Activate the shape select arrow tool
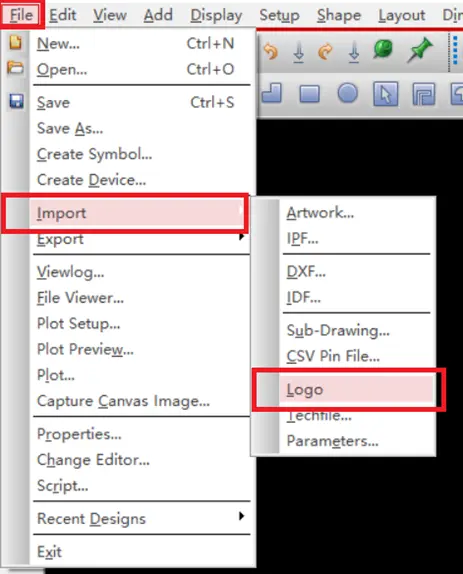The image size is (463, 574). [385, 94]
